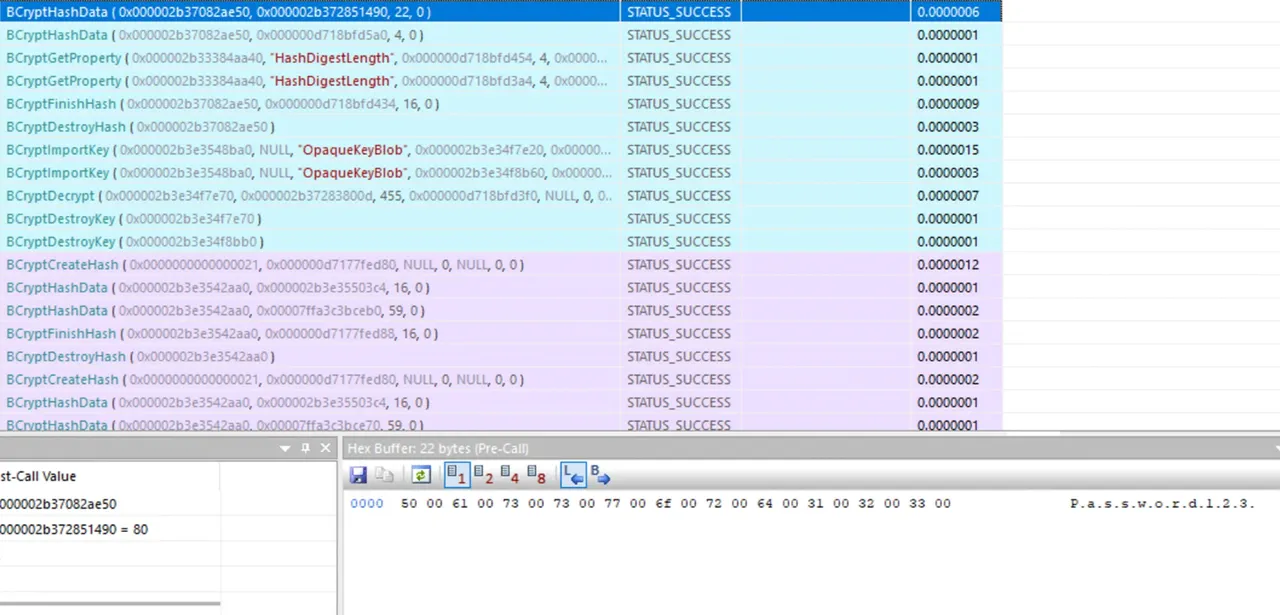Select the BCryptDecrypt API call row
This screenshot has height=615, width=1280.
coord(501,196)
